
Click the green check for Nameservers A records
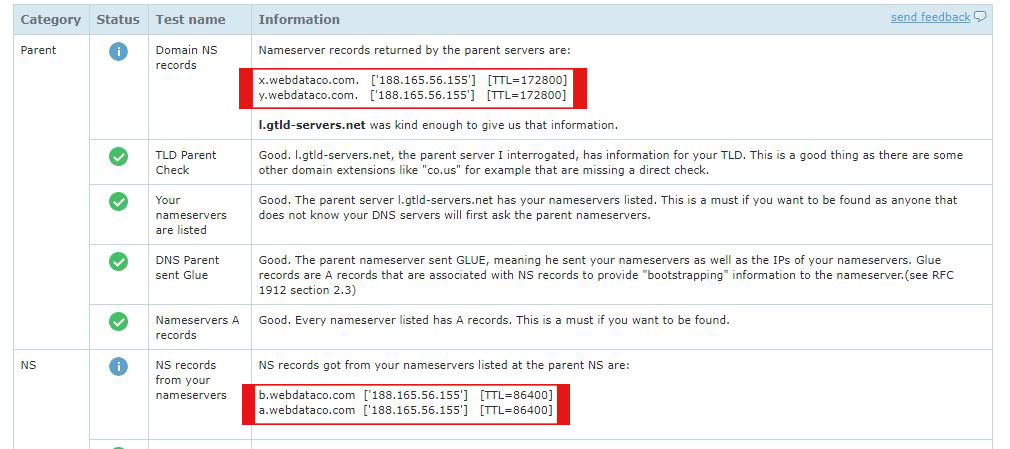click(118, 321)
